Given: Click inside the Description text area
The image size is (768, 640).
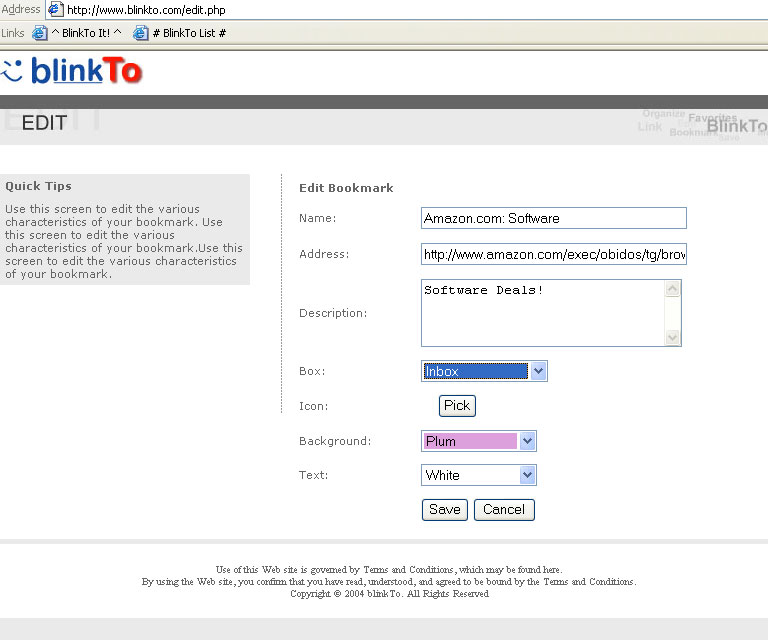Looking at the screenshot, I should [x=542, y=313].
